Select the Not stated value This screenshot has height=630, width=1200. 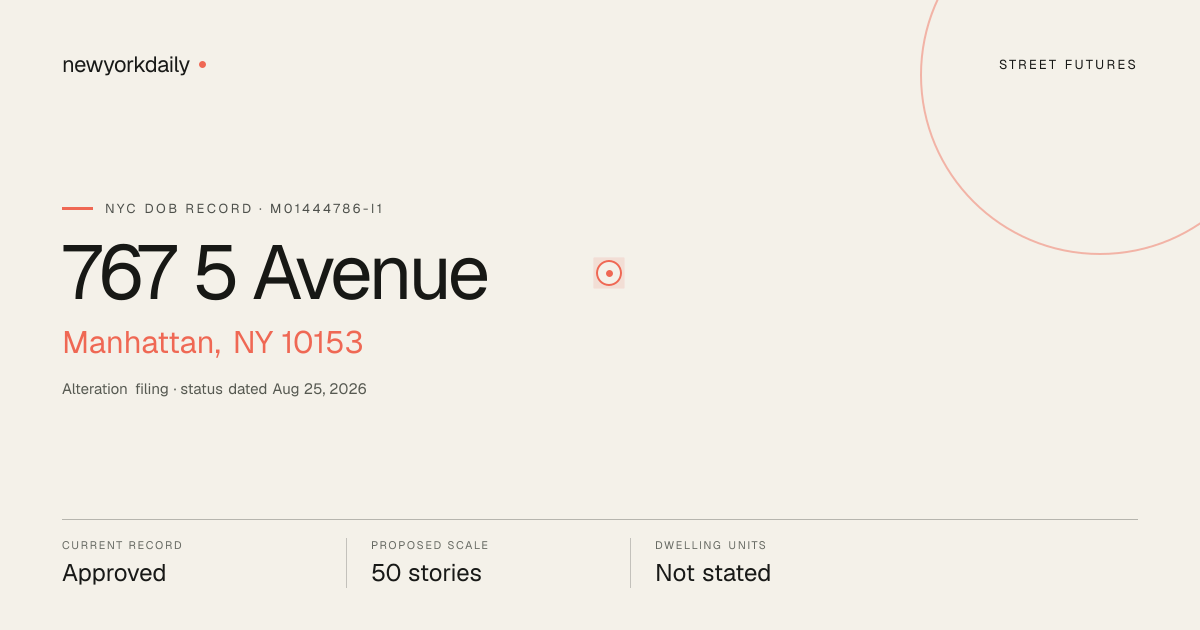[713, 573]
